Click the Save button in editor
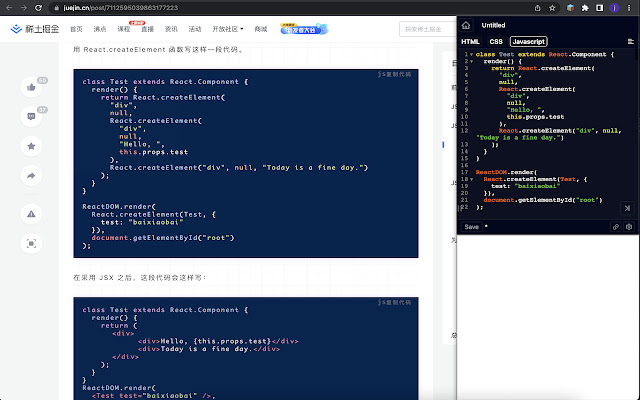The height and width of the screenshot is (400, 640). pos(472,227)
